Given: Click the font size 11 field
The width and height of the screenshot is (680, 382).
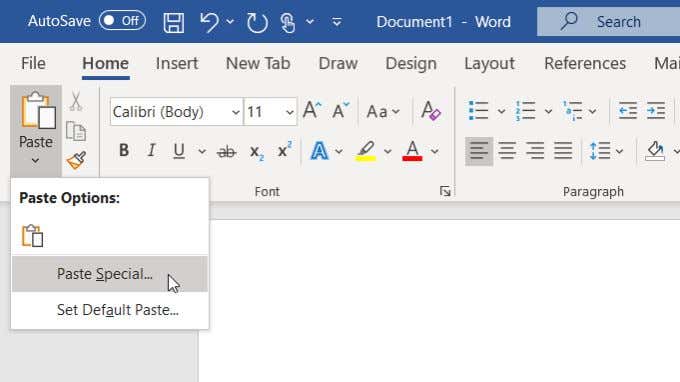Looking at the screenshot, I should [264, 112].
